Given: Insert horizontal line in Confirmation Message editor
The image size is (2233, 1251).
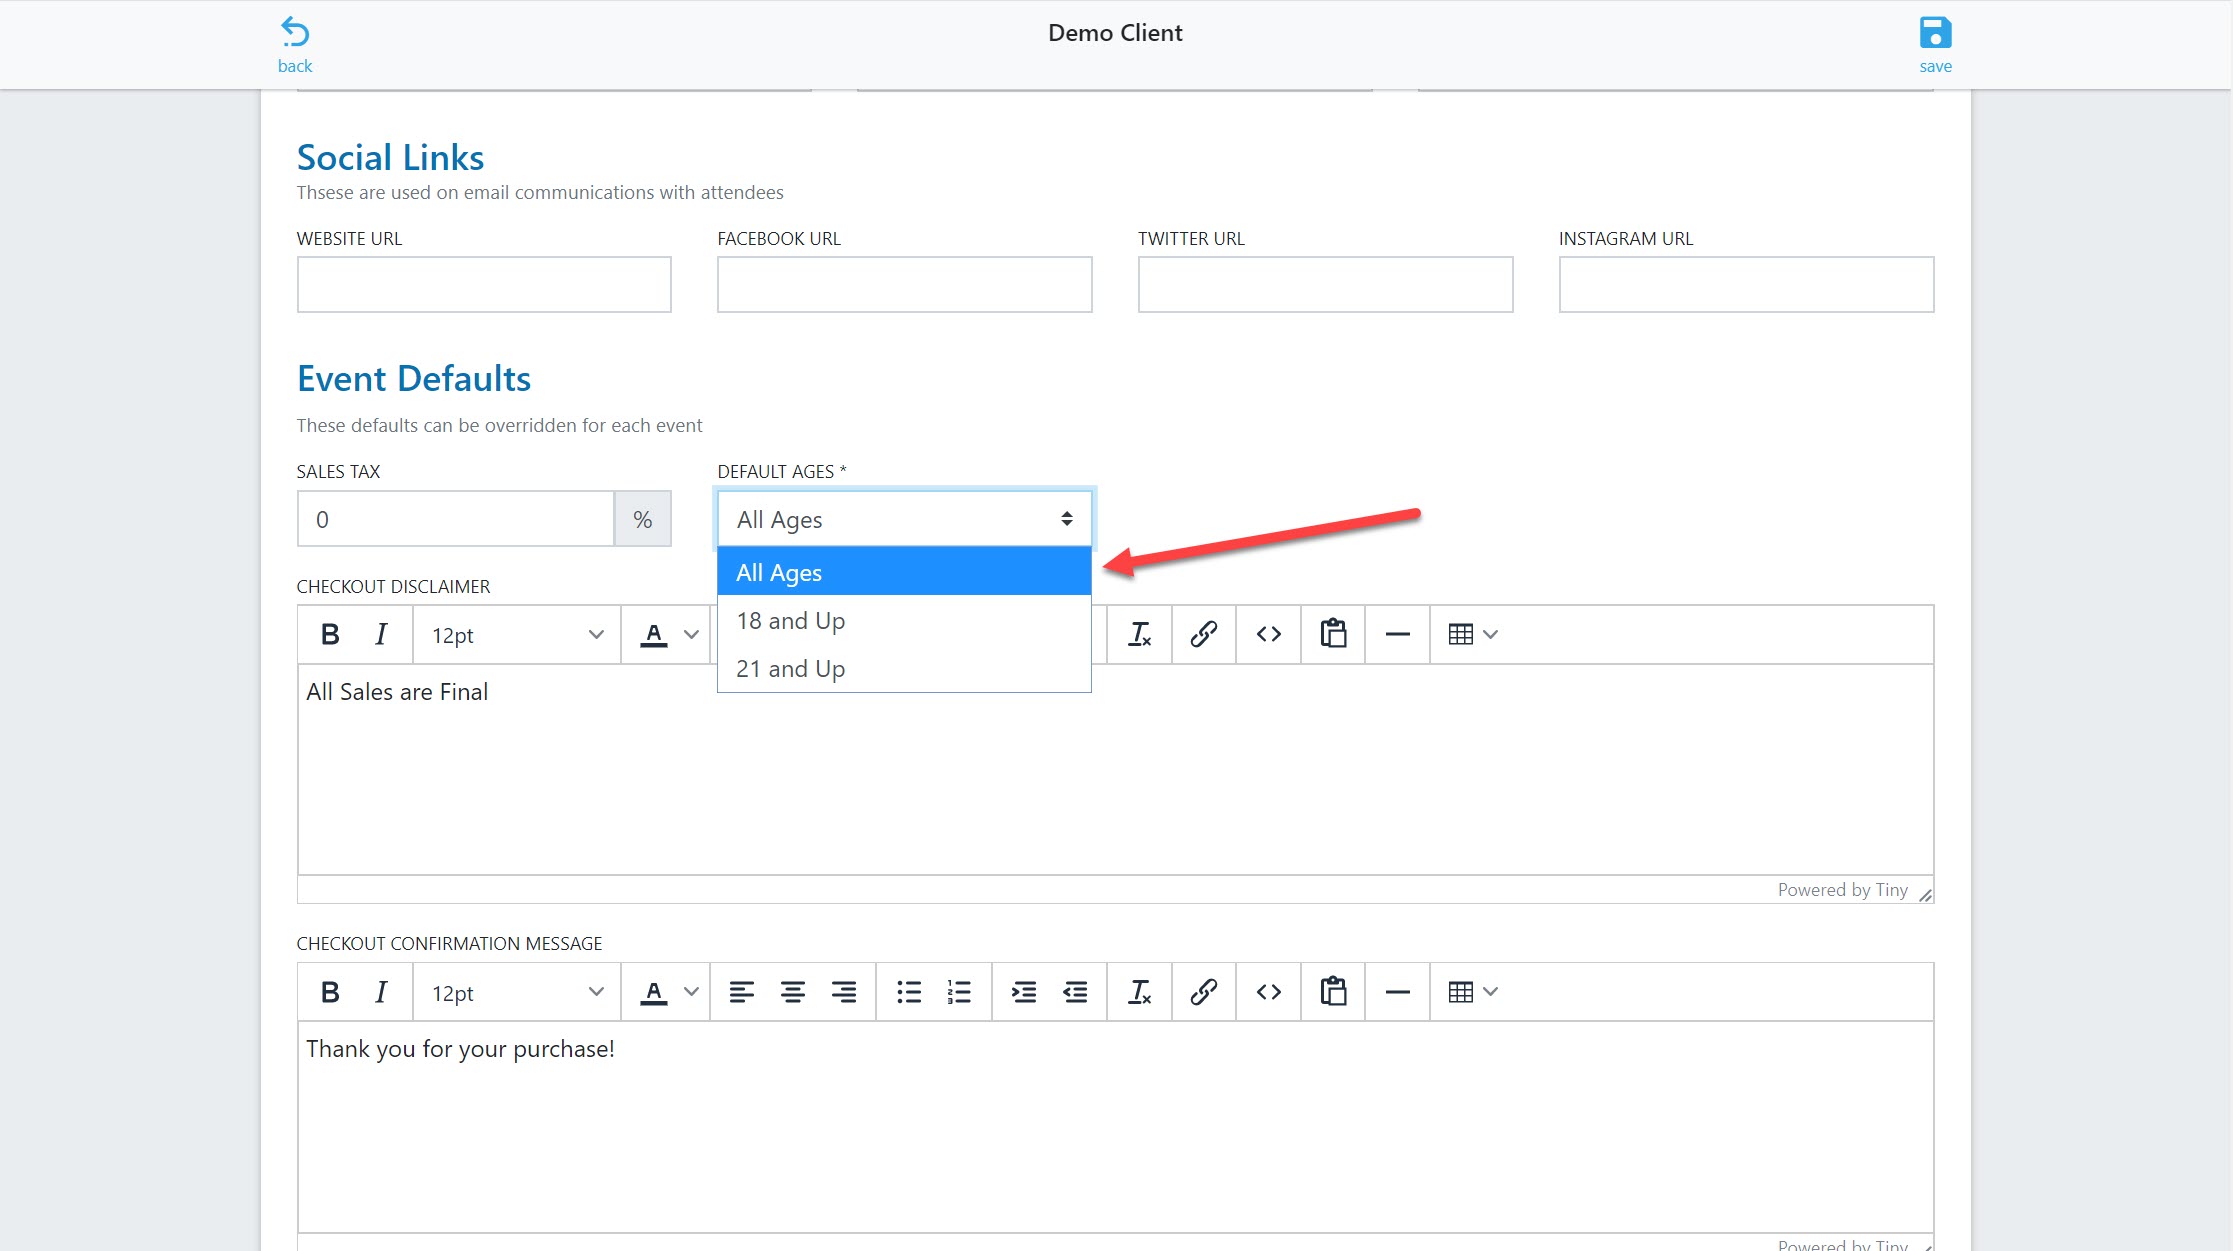Looking at the screenshot, I should [x=1398, y=992].
